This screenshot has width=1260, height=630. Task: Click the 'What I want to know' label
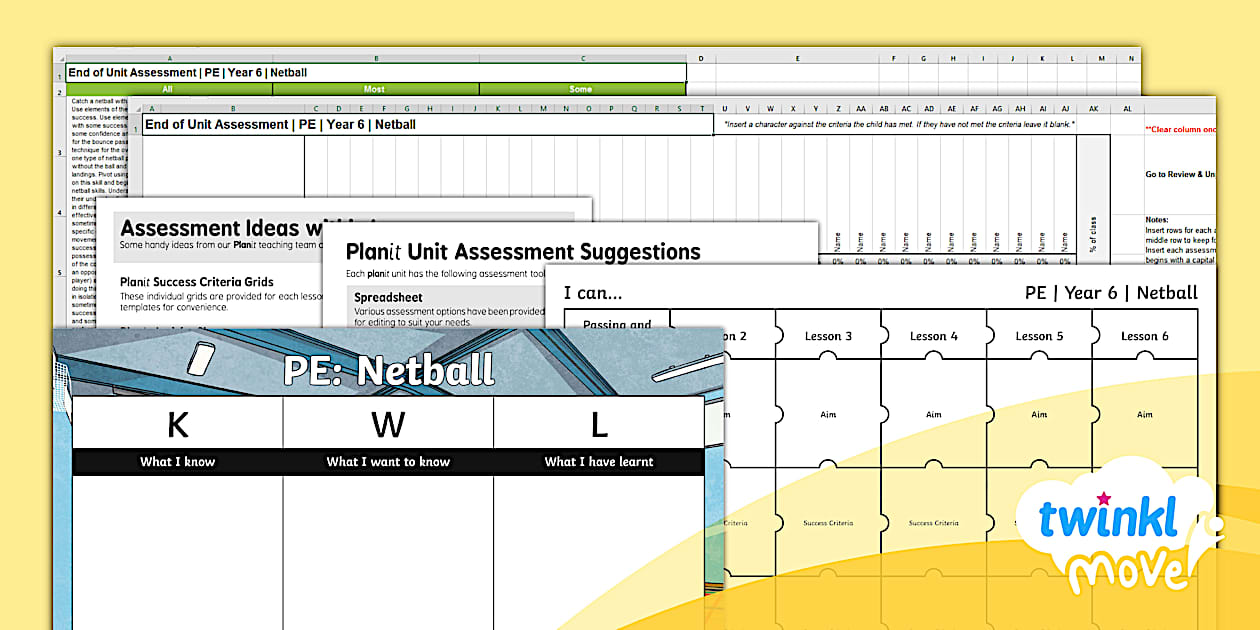(x=388, y=462)
